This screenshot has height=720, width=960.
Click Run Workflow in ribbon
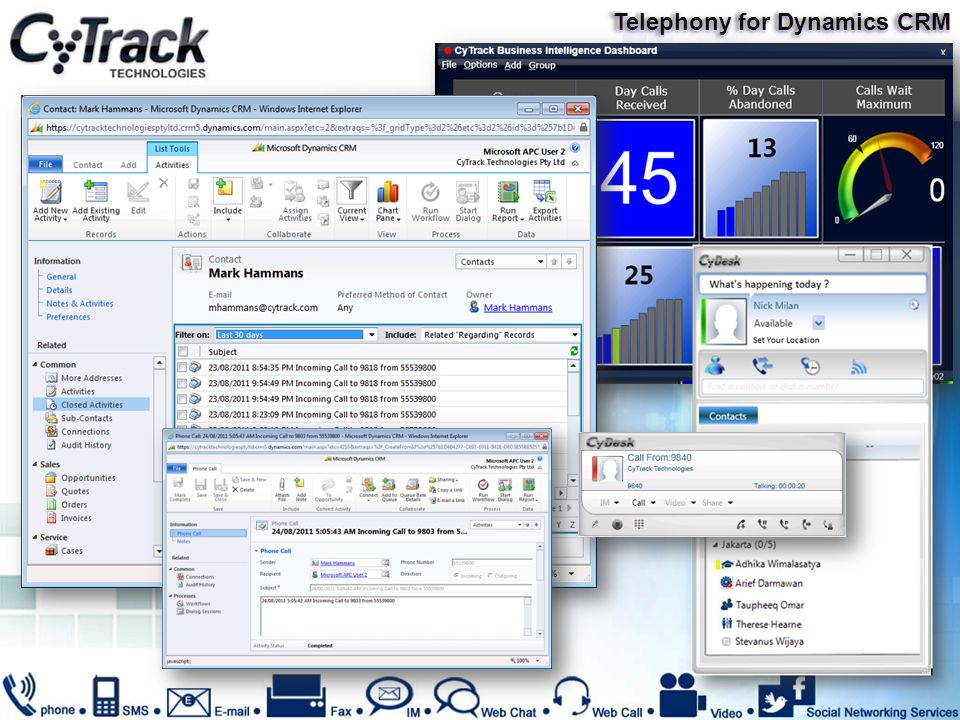tap(430, 201)
